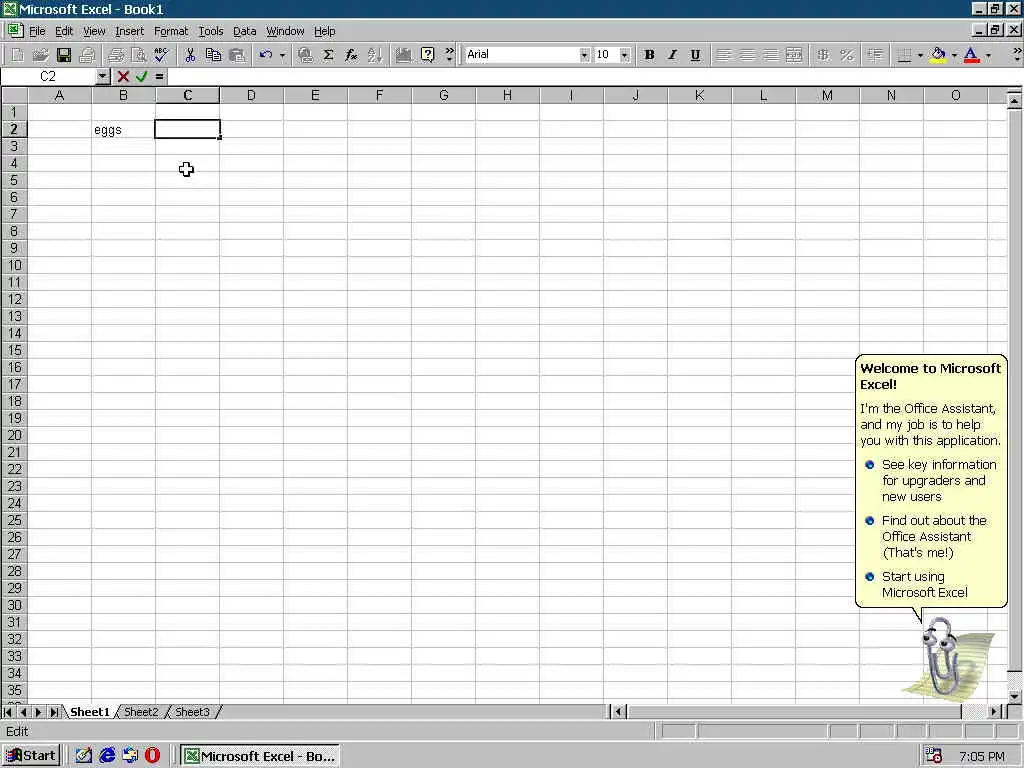Apply Merge and Center to cells
This screenshot has width=1024, height=768.
[x=793, y=55]
